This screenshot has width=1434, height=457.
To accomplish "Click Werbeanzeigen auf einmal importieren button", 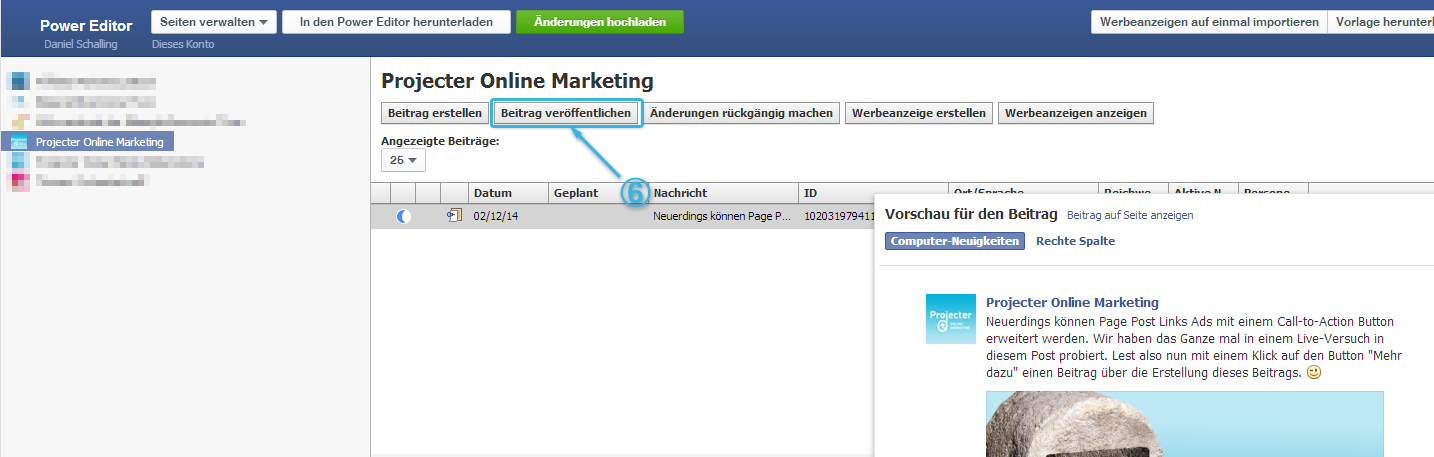I will [1208, 22].
